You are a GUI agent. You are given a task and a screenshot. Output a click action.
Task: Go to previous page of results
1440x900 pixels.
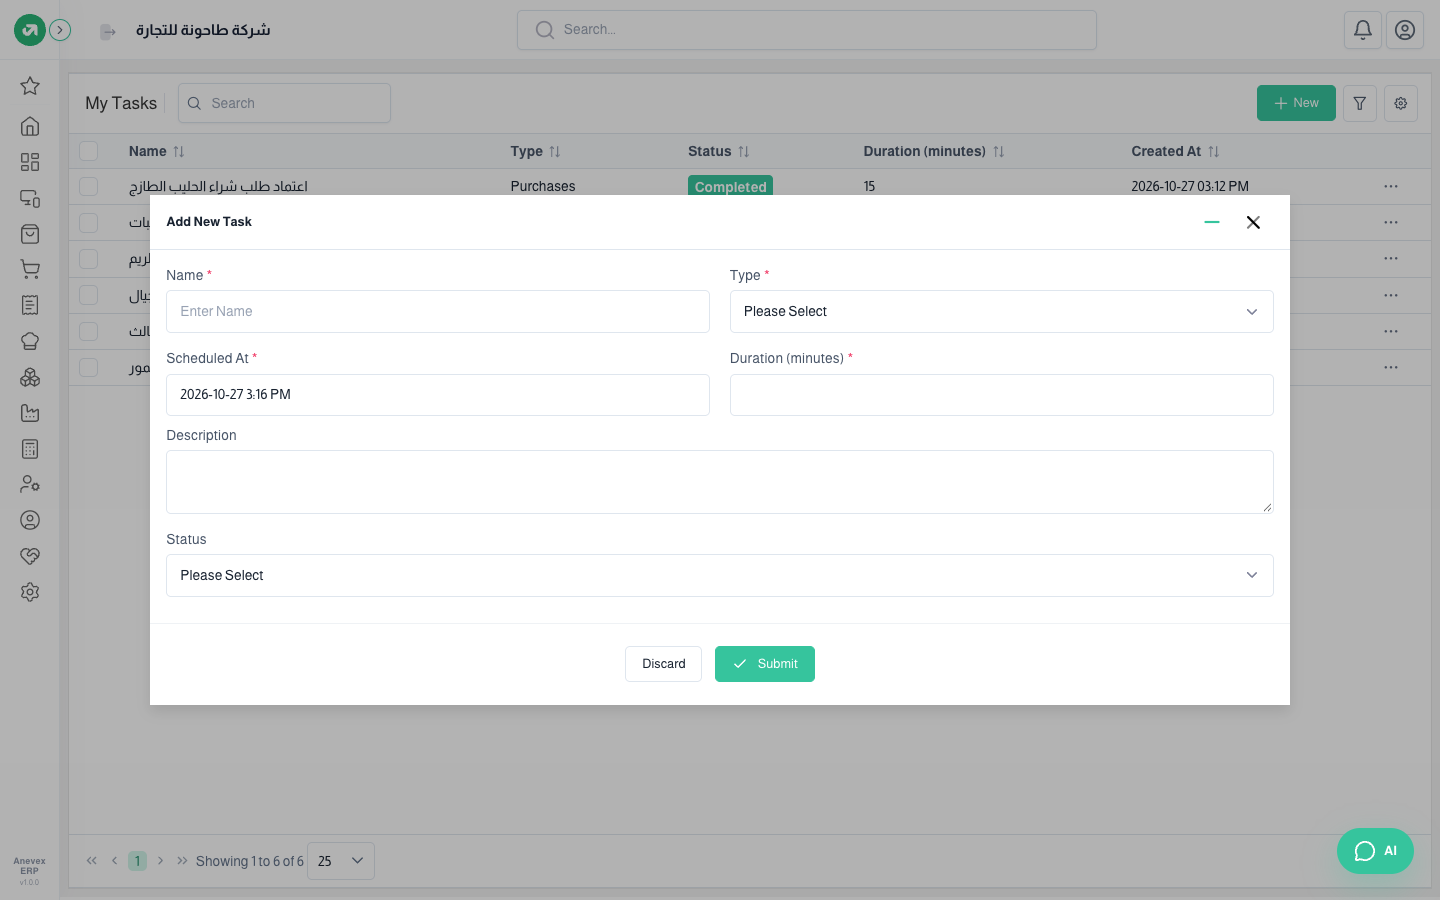[114, 861]
